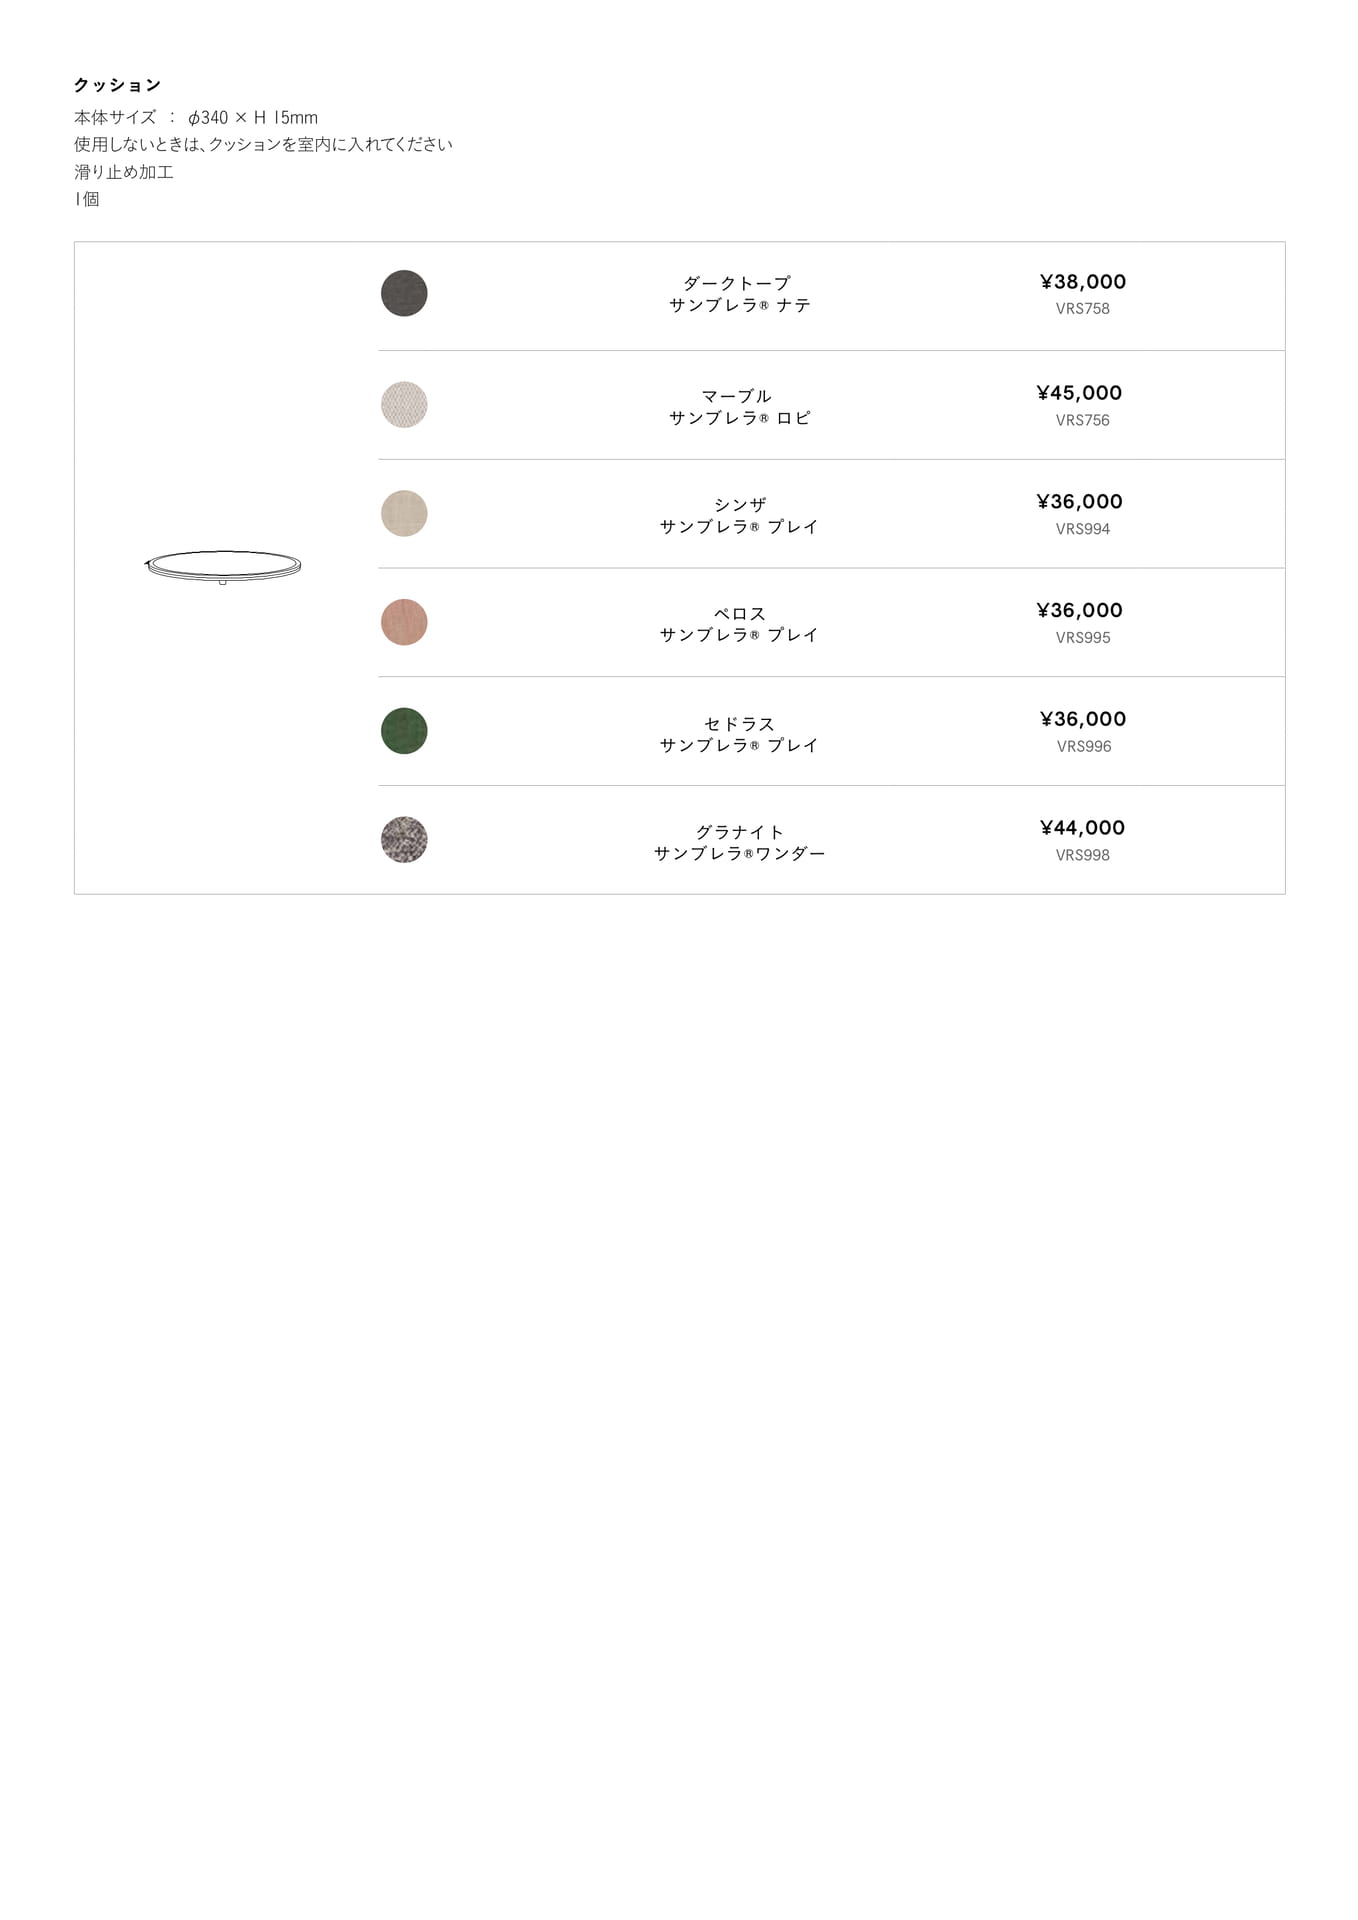Viewport: 1358px width, 1920px height.
Task: Click the シンザ サンブレラ プレイ label
Action: (x=739, y=515)
